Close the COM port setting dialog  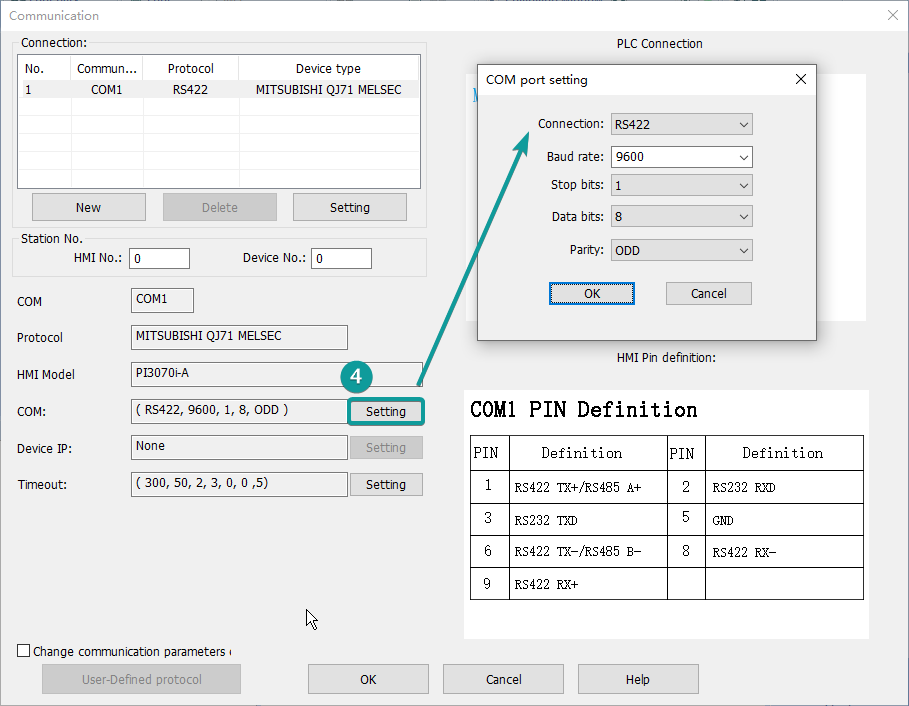[800, 79]
